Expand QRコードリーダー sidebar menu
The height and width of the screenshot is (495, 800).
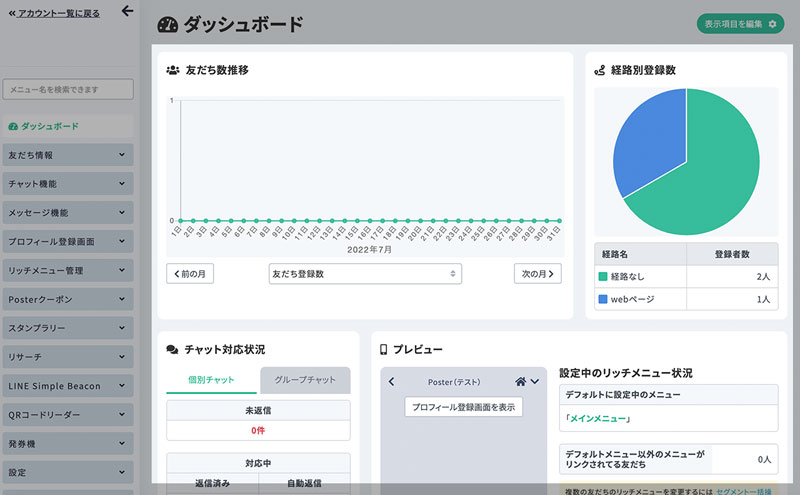click(x=68, y=415)
